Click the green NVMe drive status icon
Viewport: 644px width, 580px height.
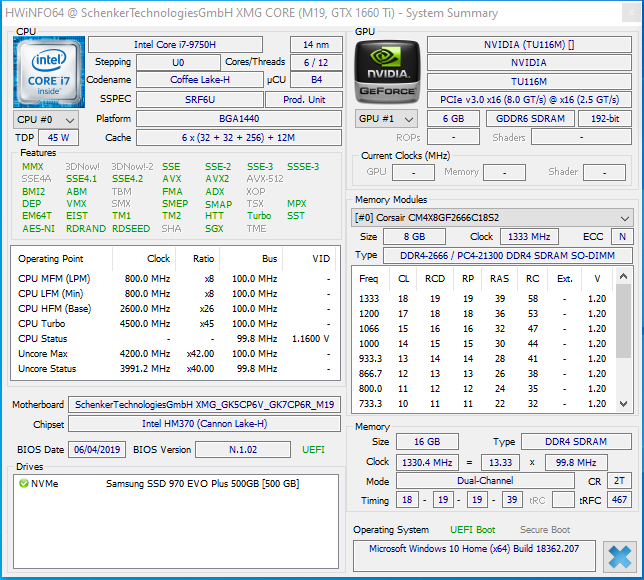[x=23, y=483]
